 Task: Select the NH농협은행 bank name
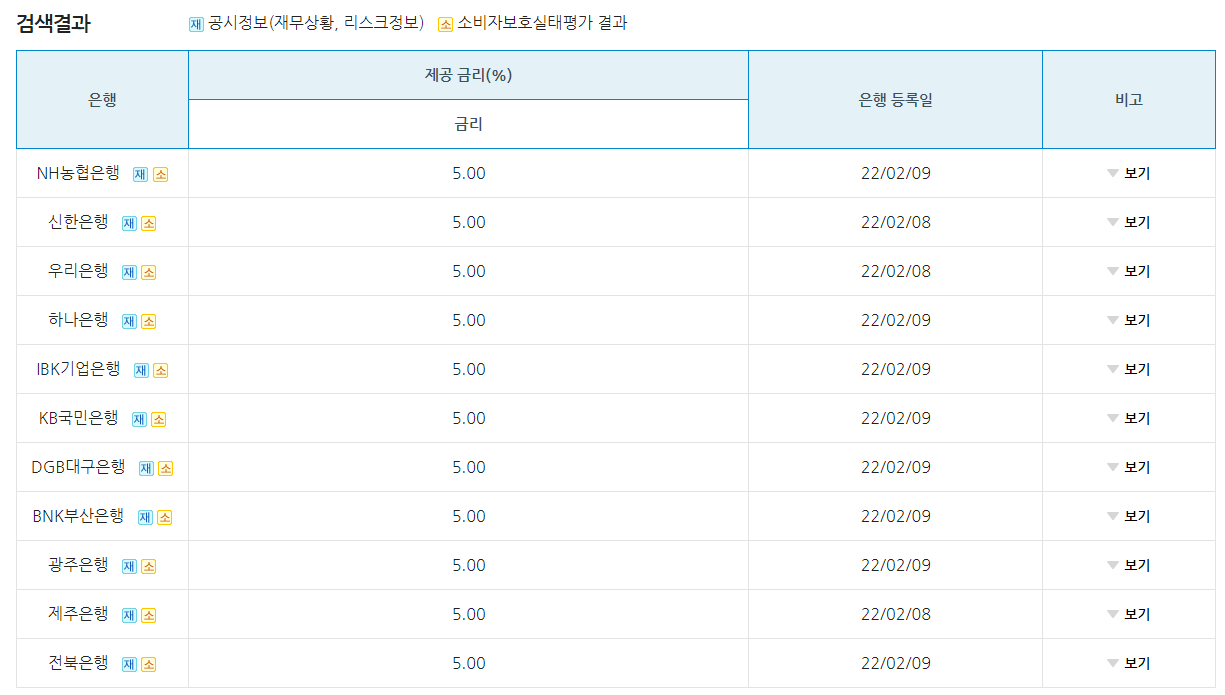pyautogui.click(x=78, y=173)
